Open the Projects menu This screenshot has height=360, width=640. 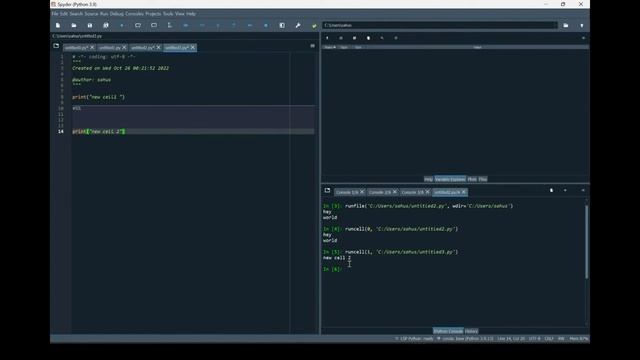pos(153,14)
